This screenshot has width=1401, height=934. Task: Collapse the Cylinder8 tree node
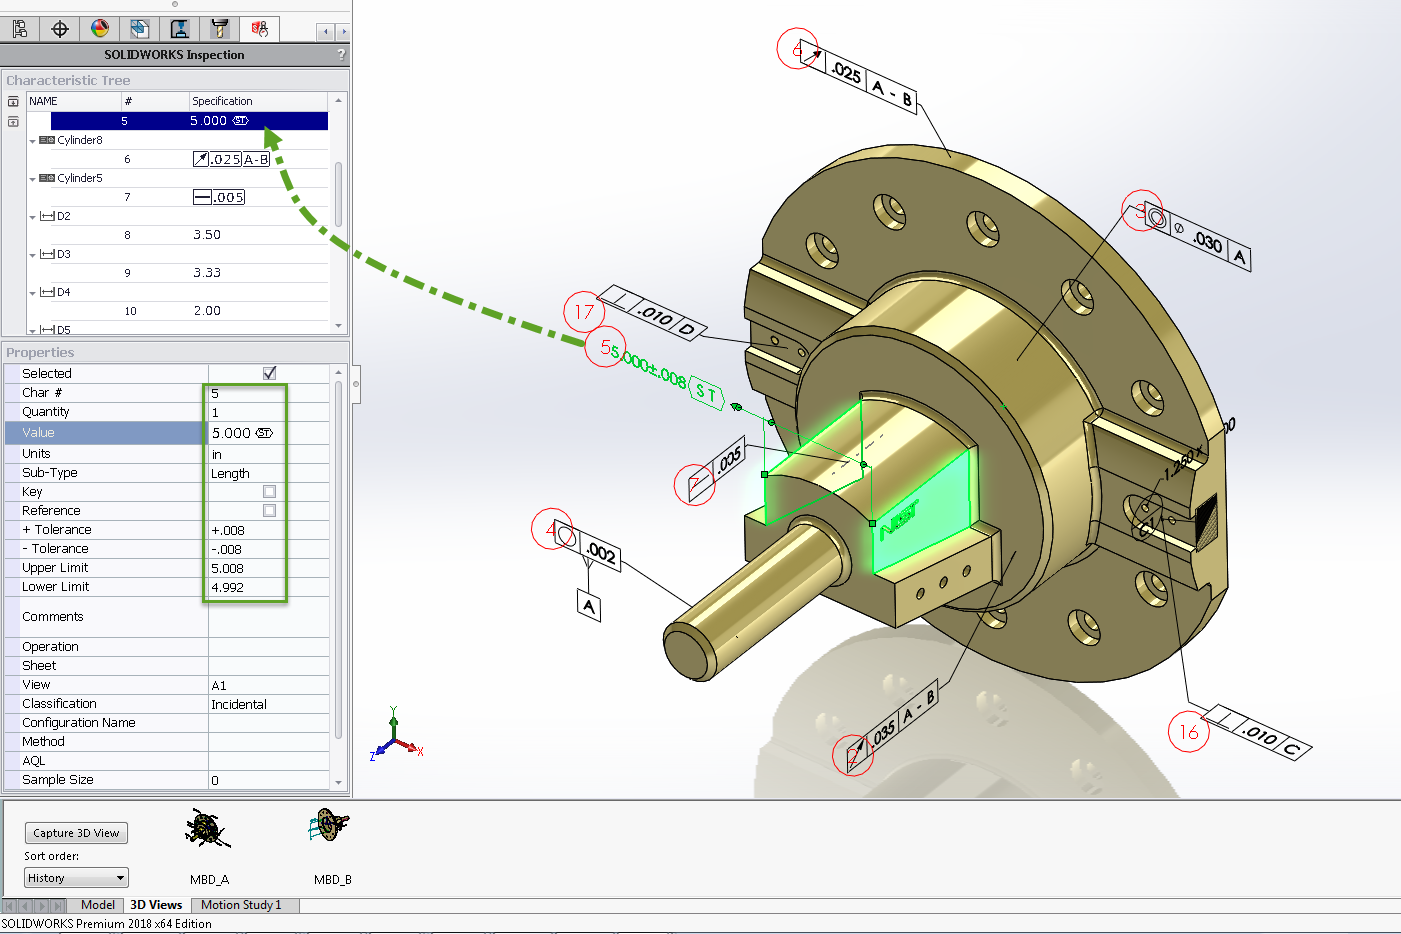tap(33, 141)
